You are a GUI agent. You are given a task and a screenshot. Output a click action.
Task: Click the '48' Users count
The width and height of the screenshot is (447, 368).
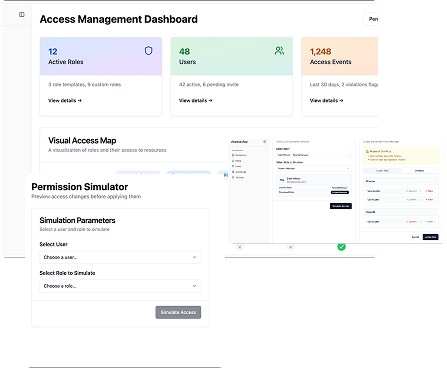[184, 51]
